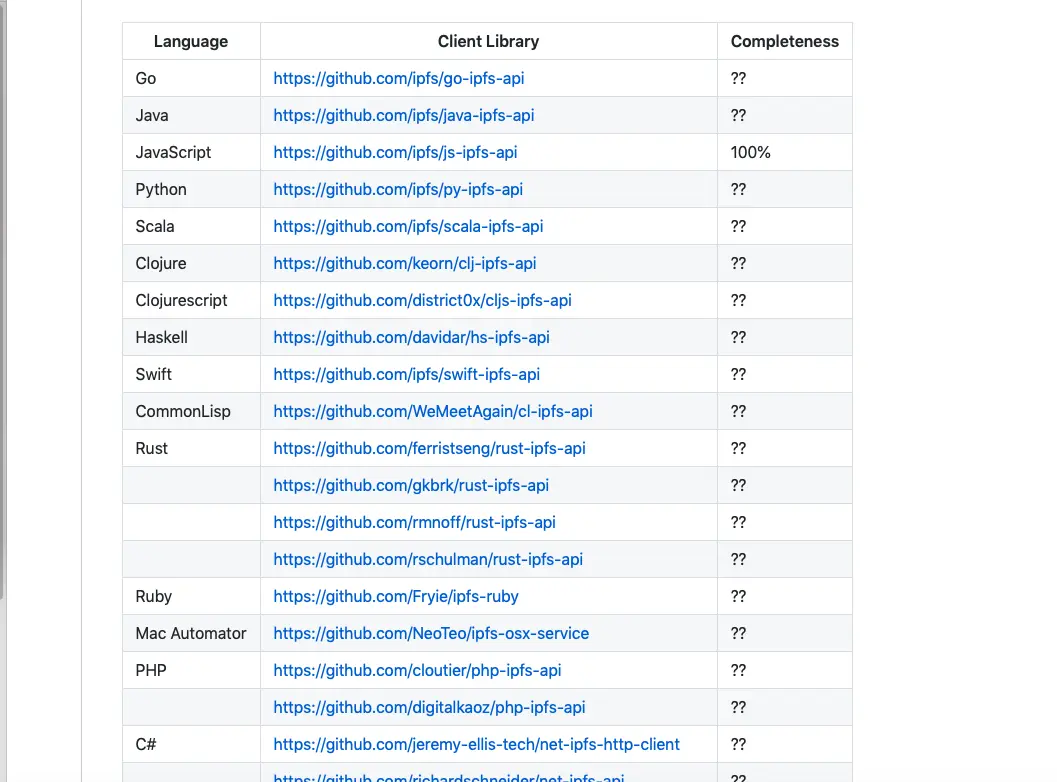Click the 100% completeness cell for JavaScript
Image resolution: width=1057 pixels, height=782 pixels.
click(x=751, y=152)
